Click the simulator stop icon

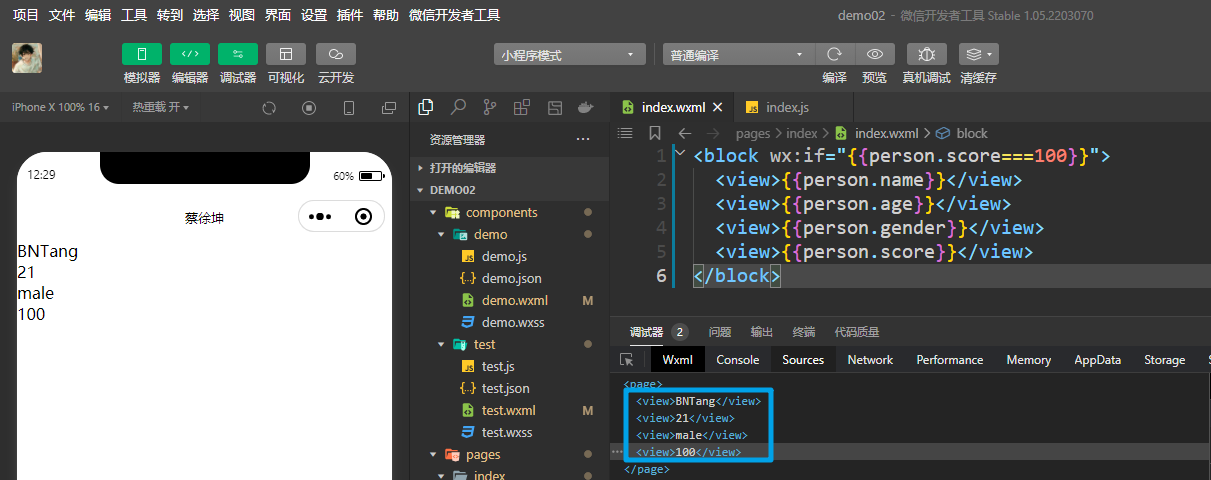tap(309, 108)
